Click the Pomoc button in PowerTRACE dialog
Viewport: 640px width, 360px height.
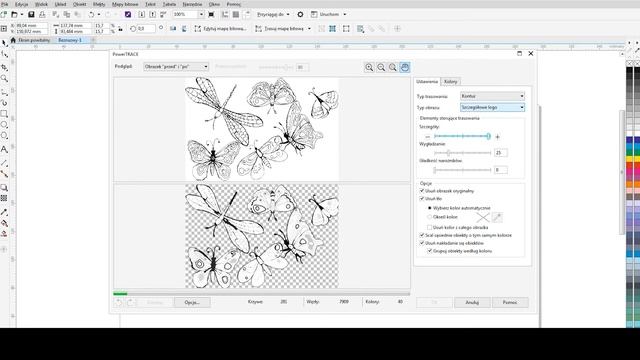510,302
